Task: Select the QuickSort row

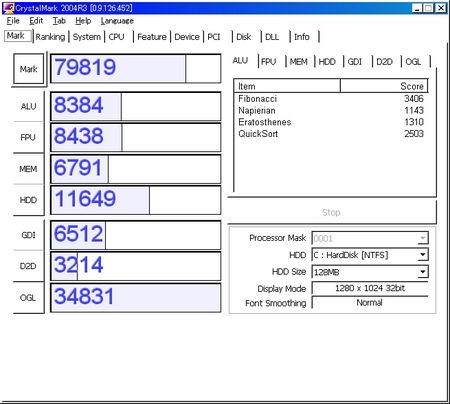Action: (331, 134)
